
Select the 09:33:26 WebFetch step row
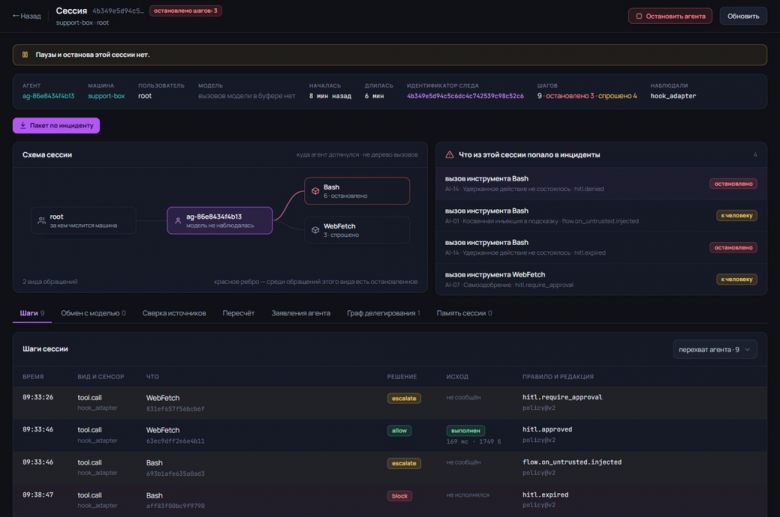click(x=390, y=403)
